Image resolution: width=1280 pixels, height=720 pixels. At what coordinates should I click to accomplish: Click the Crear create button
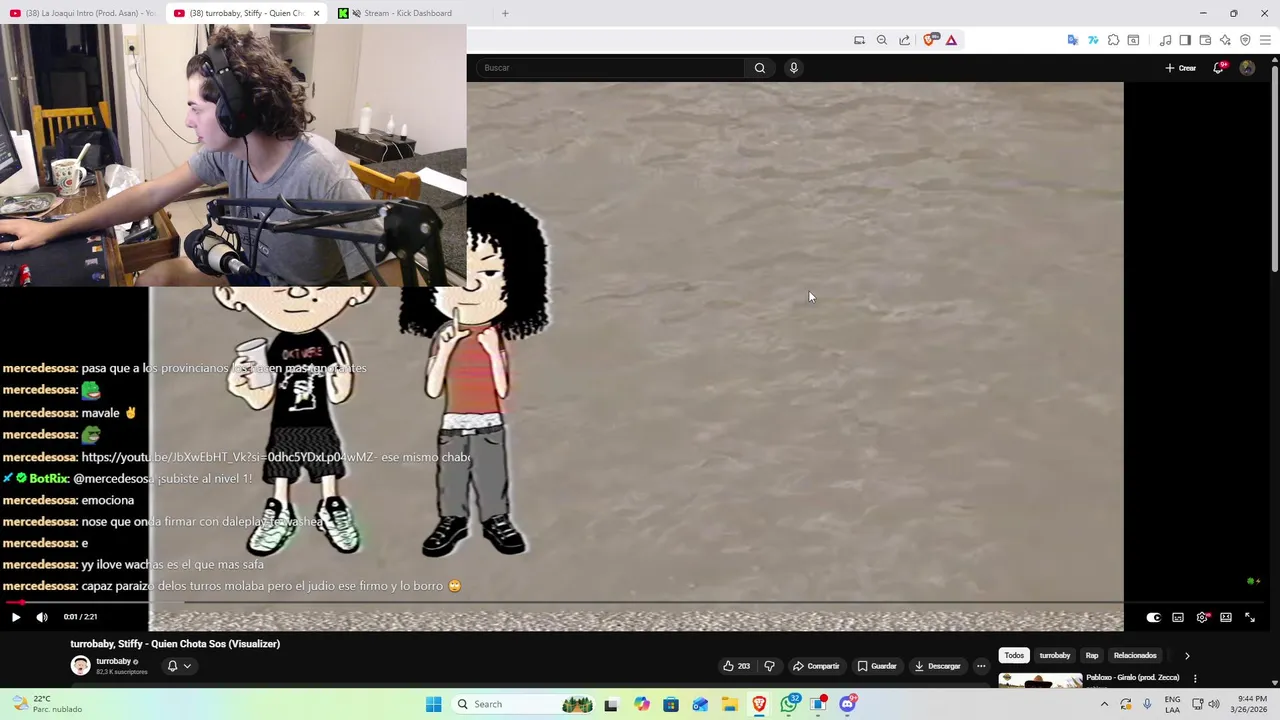tap(1181, 68)
